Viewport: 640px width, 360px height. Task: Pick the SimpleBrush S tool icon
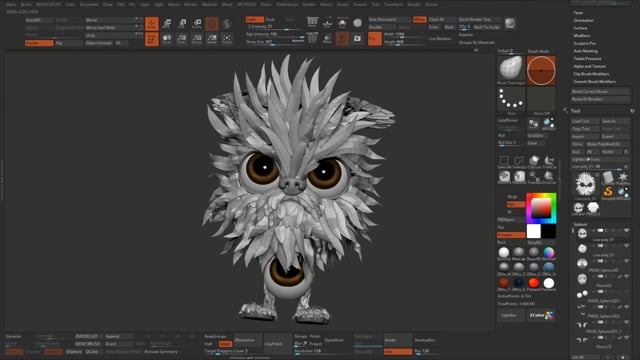608,191
